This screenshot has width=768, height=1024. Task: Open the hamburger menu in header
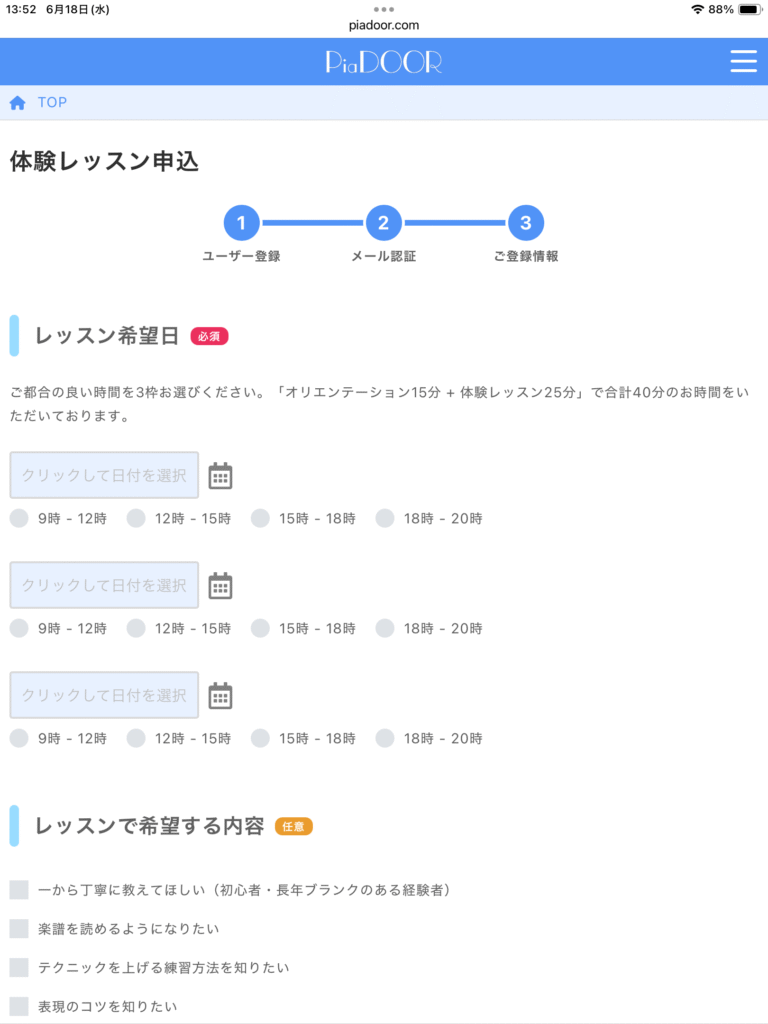click(x=743, y=61)
